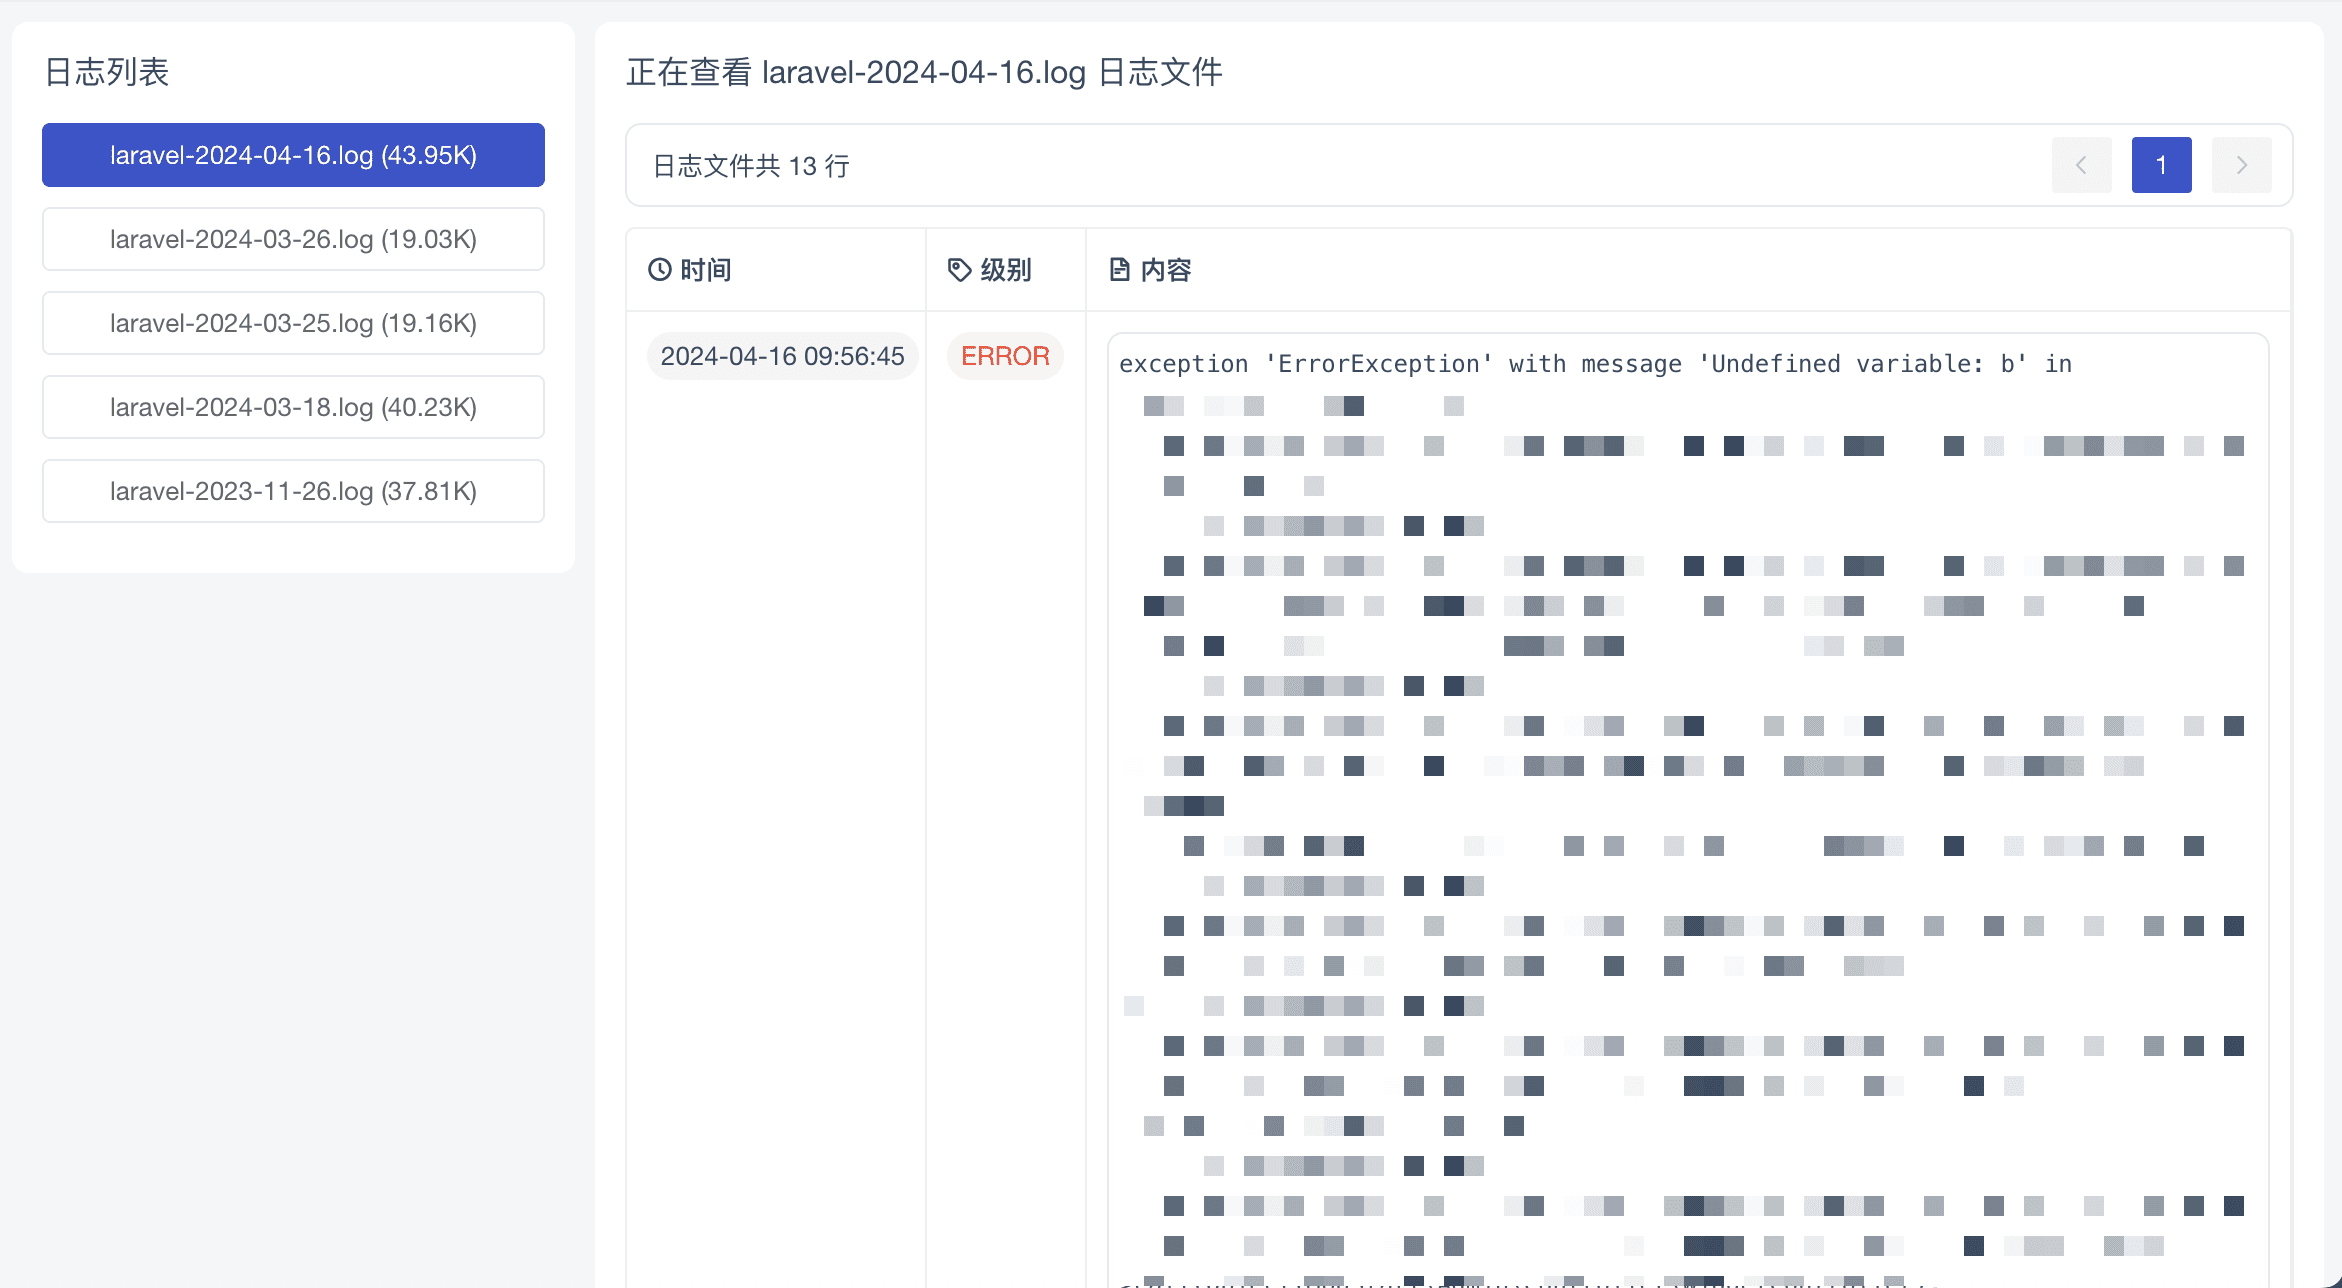
Task: Click the 正在查看 laravel-2024-04-16.log title
Action: (924, 72)
